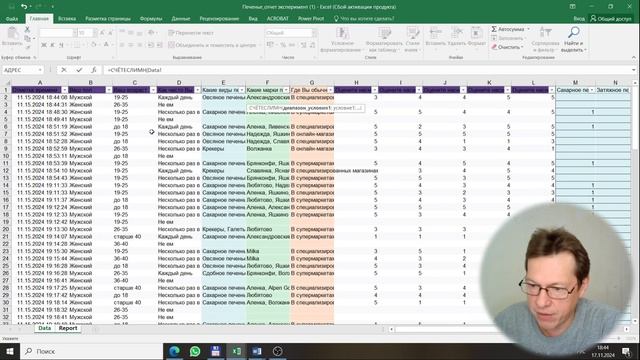The image size is (640, 360).
Task: Open the font size dropdown
Action: click(x=95, y=33)
